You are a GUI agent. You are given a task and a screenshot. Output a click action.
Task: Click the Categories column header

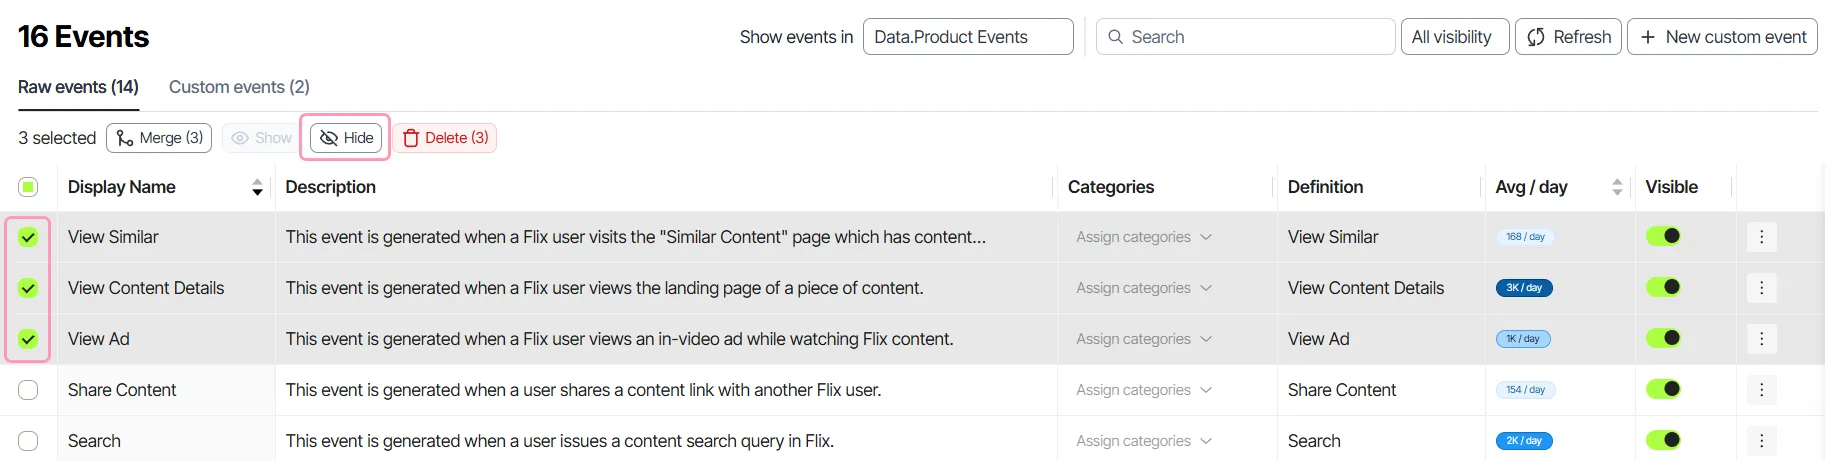[1110, 187]
